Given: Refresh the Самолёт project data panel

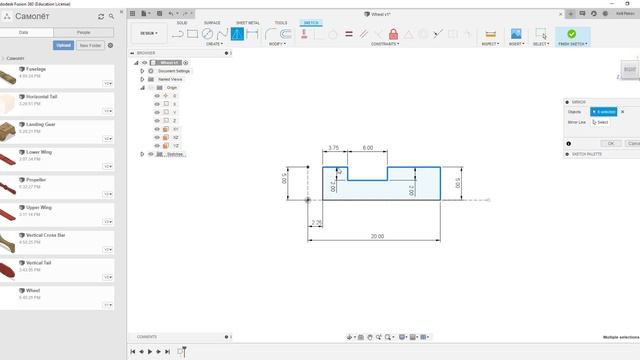Looking at the screenshot, I should (101, 16).
